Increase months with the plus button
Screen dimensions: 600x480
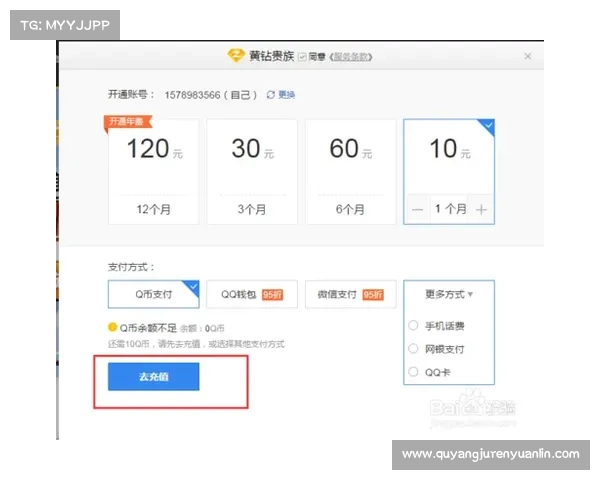tap(481, 209)
